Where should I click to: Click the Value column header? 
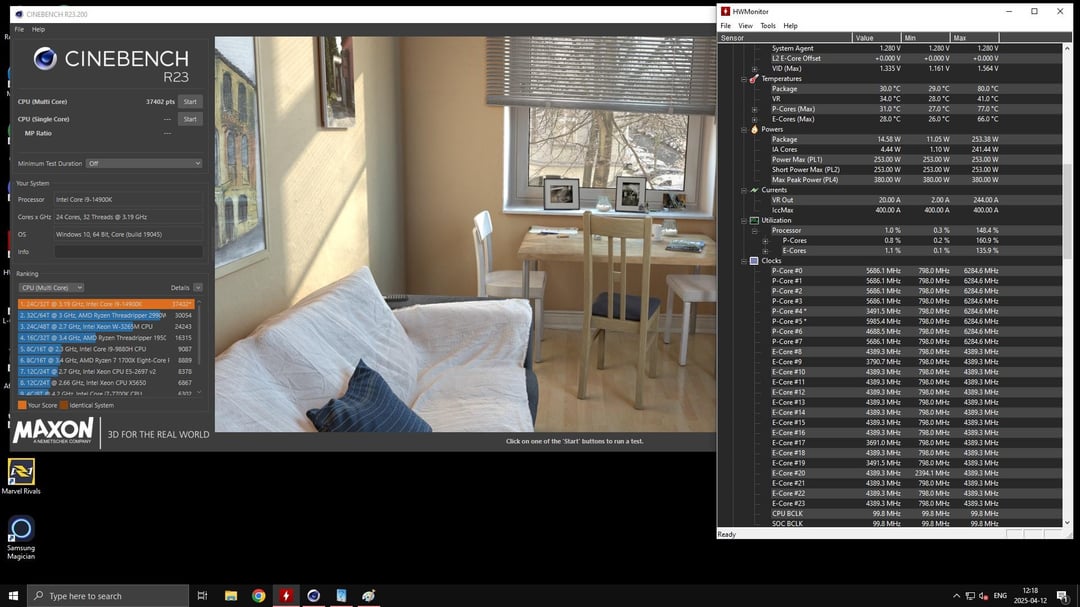pyautogui.click(x=876, y=38)
